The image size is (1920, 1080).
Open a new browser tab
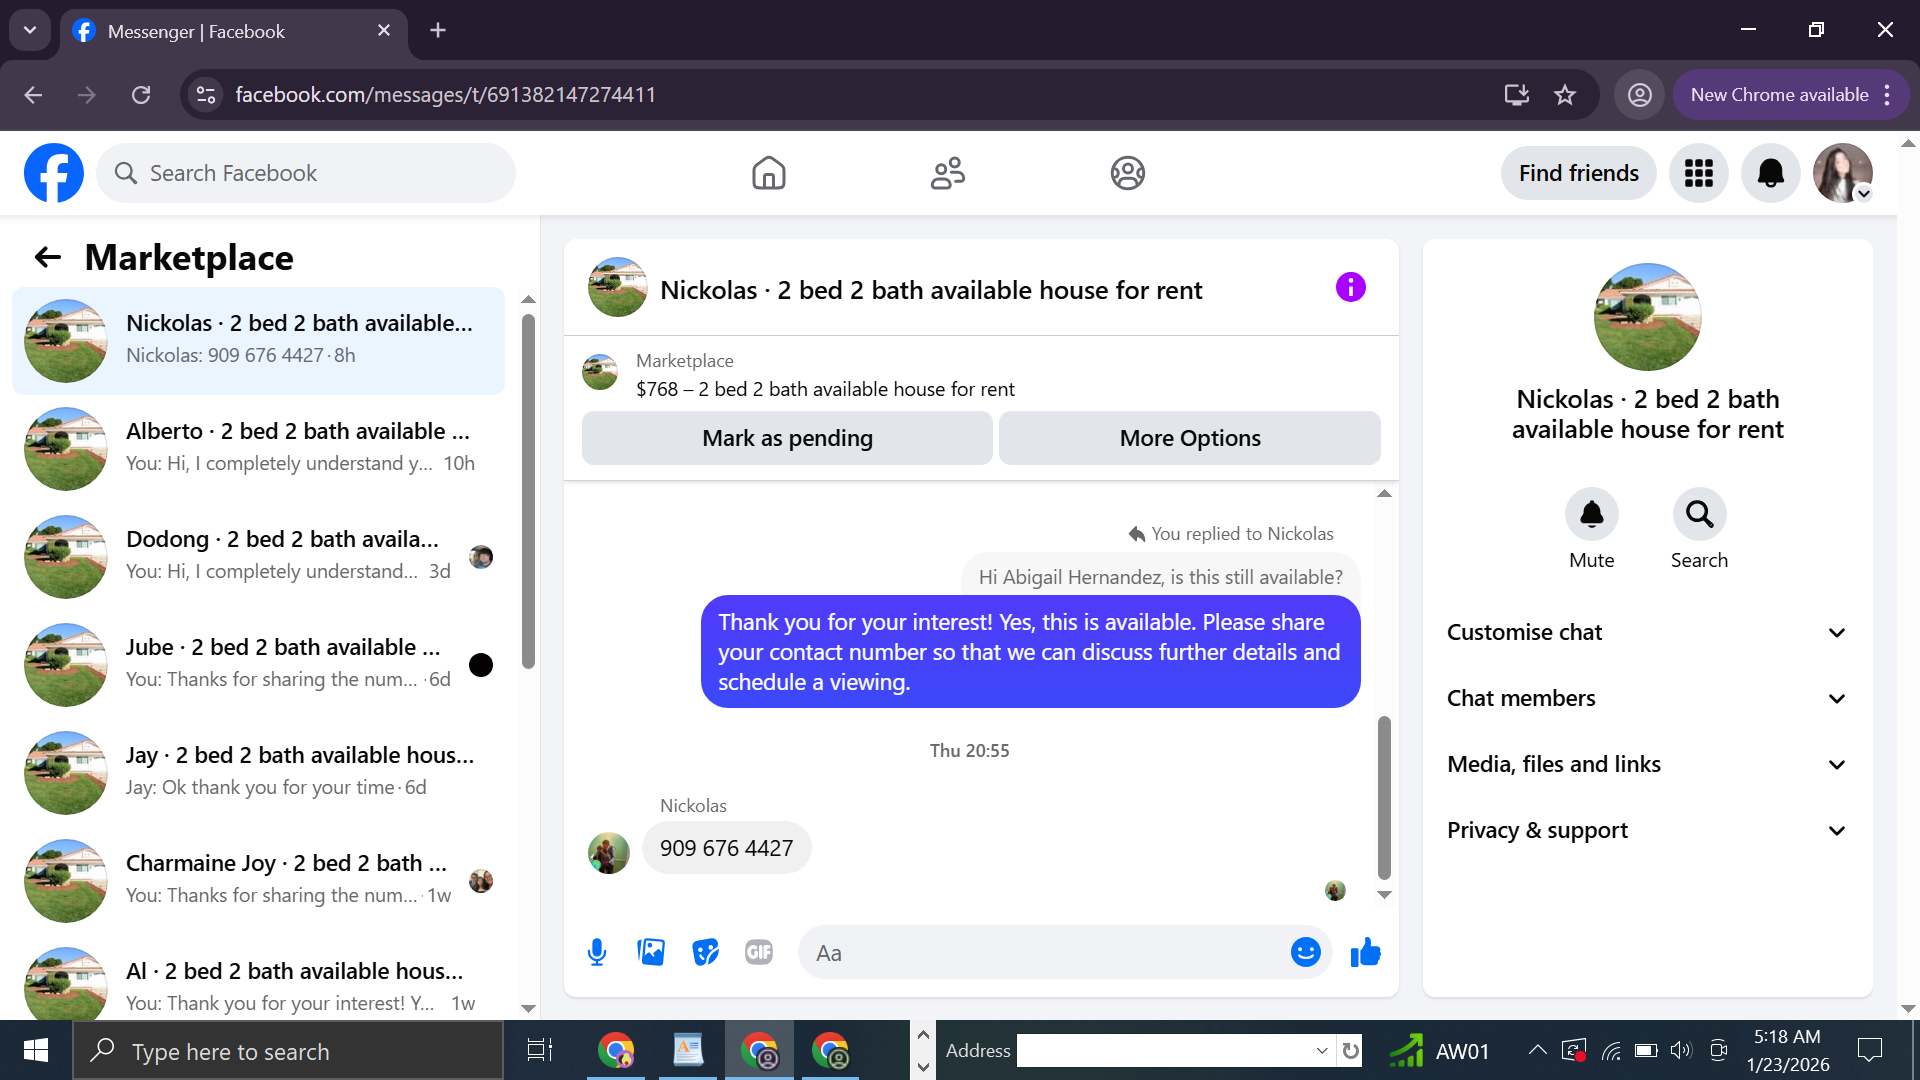(x=438, y=30)
